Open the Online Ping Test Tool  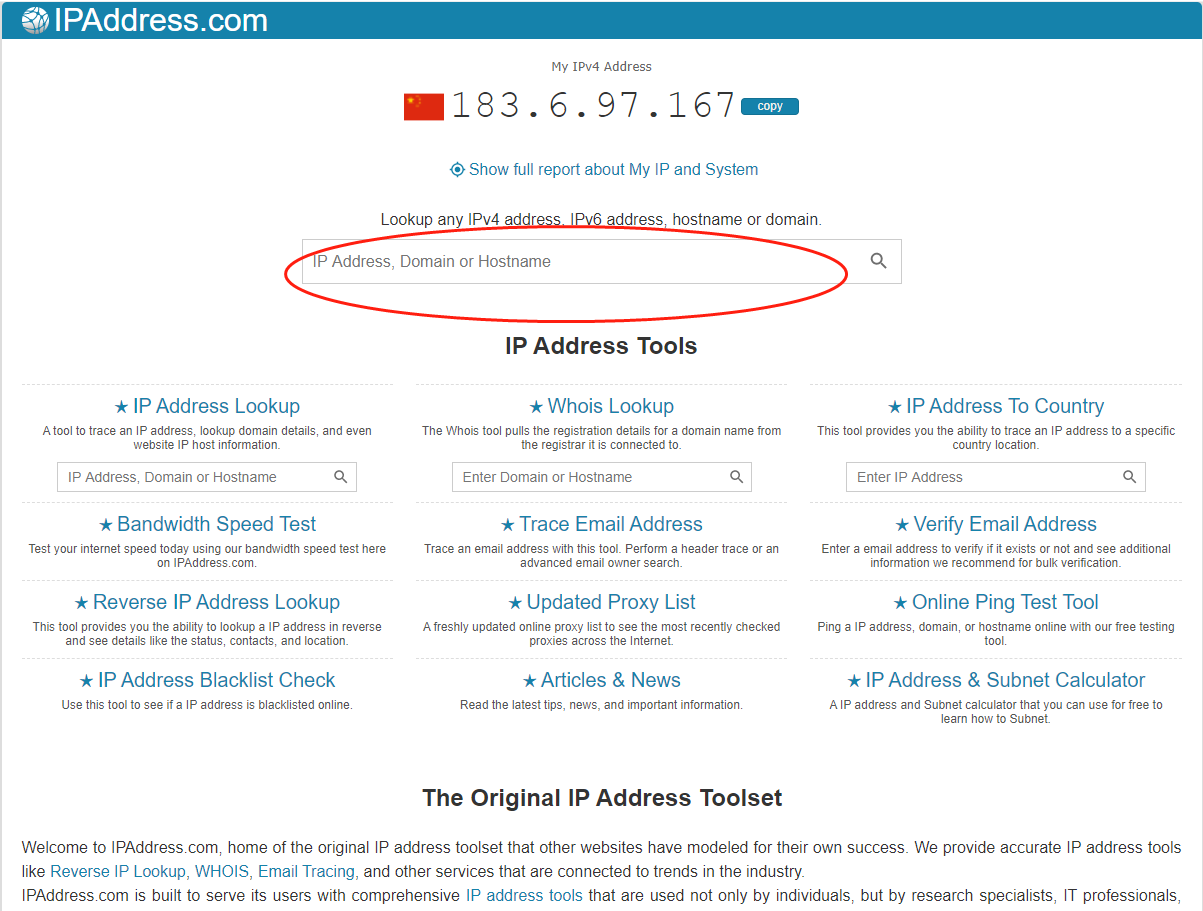click(x=1005, y=602)
